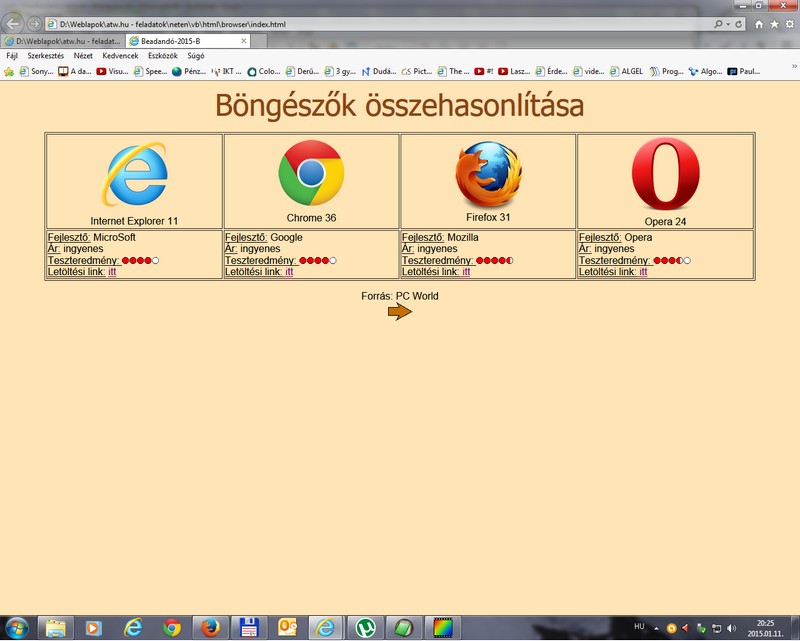Open the Paul... bookmark
Image resolution: width=800 pixels, height=641 pixels.
(x=744, y=71)
